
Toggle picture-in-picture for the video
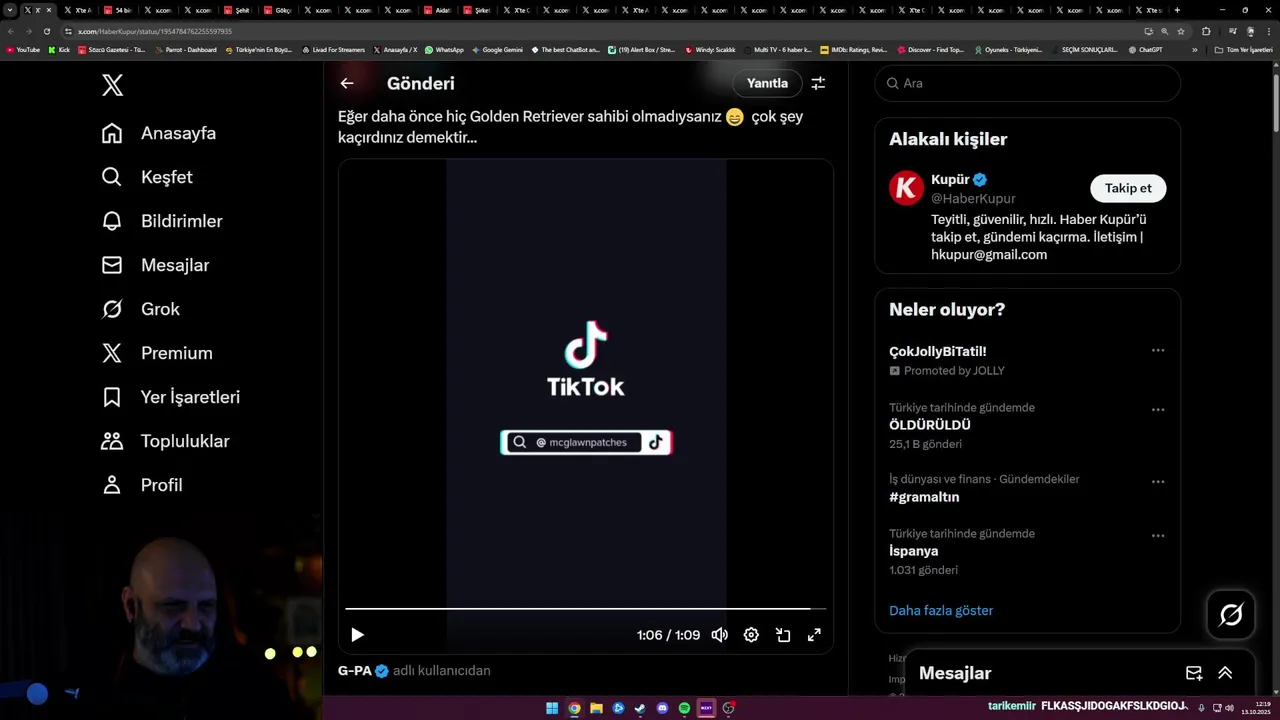(x=783, y=635)
